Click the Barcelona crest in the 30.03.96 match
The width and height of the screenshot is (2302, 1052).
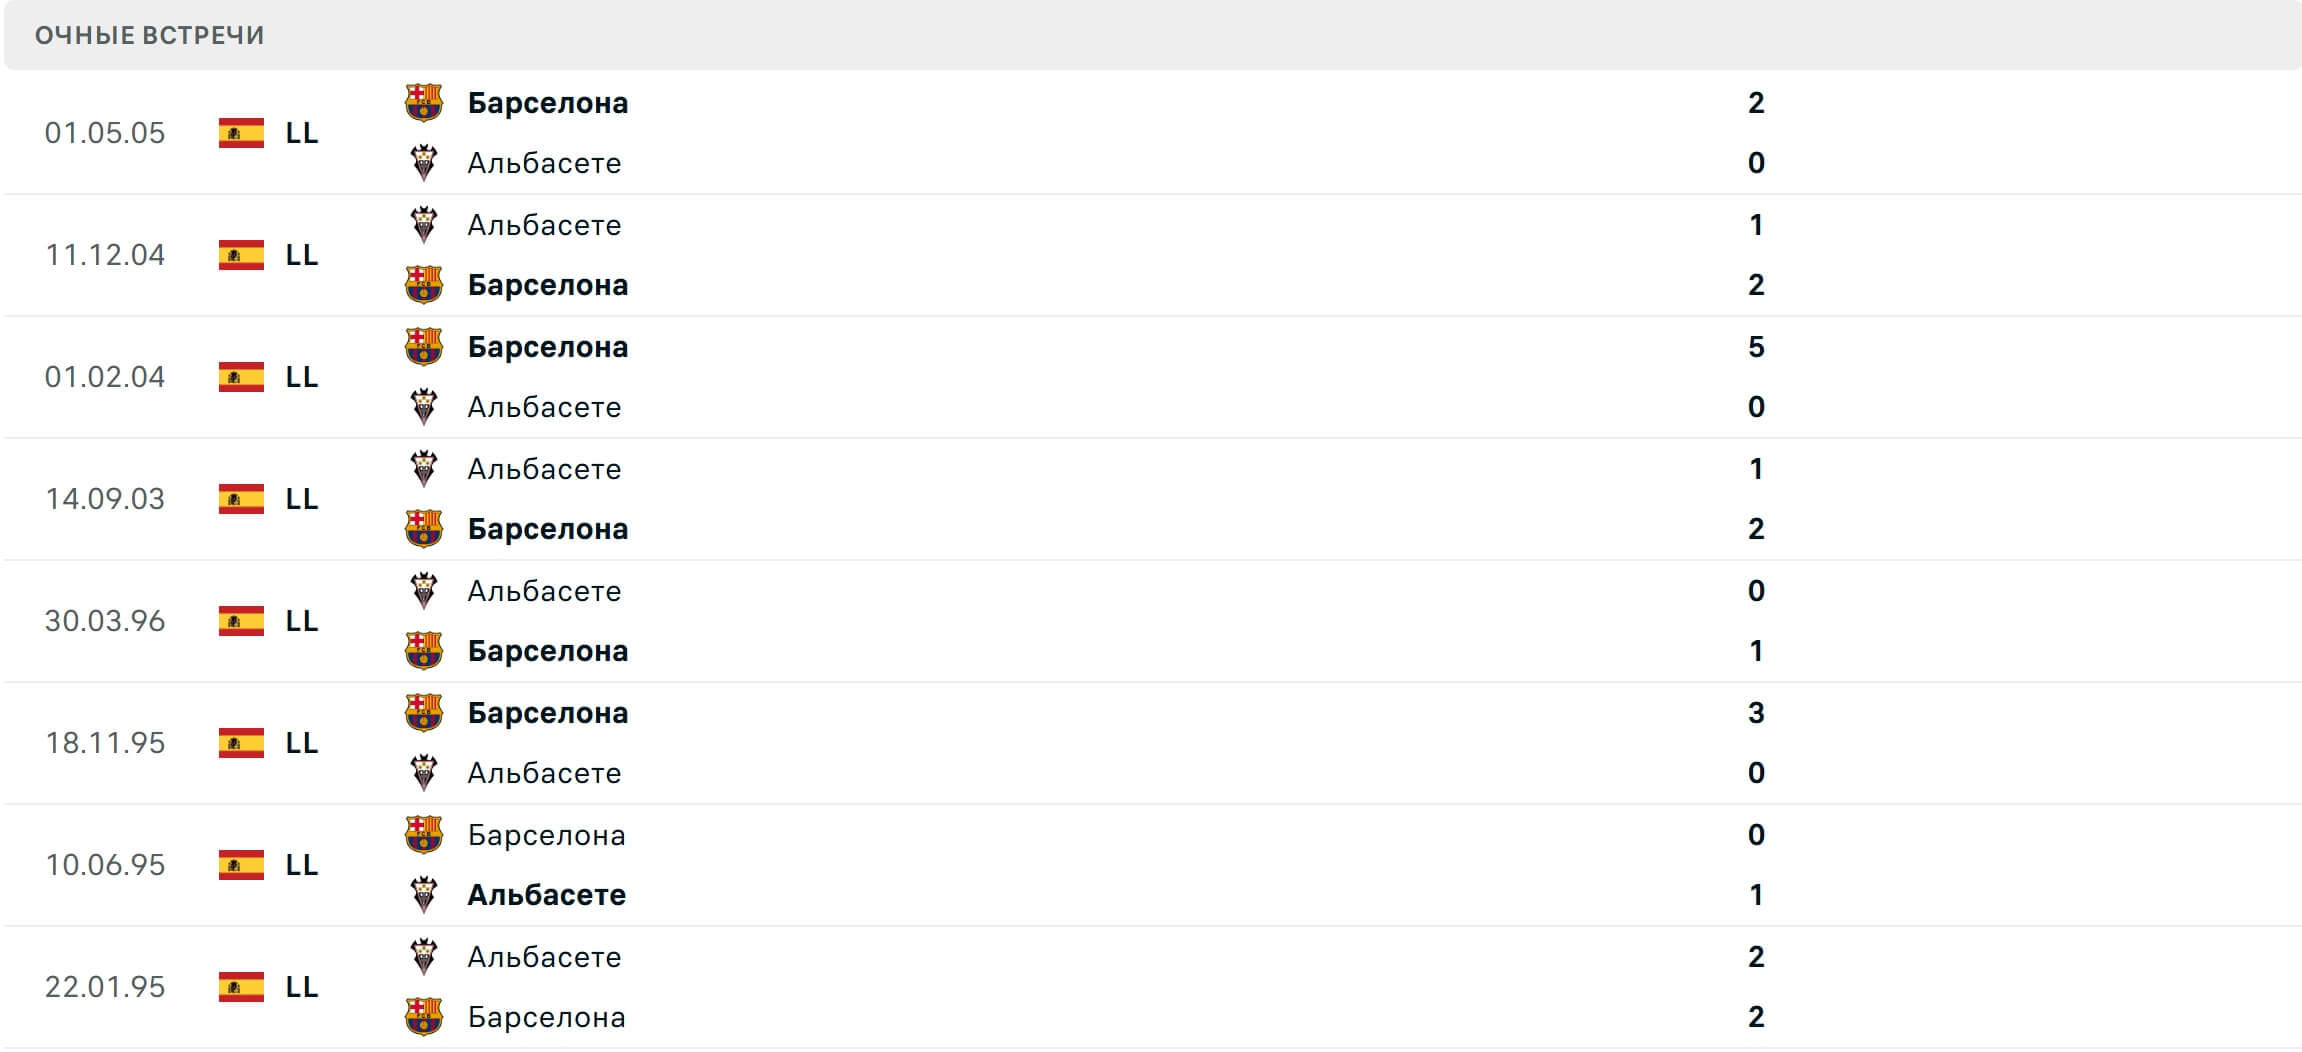pyautogui.click(x=424, y=651)
